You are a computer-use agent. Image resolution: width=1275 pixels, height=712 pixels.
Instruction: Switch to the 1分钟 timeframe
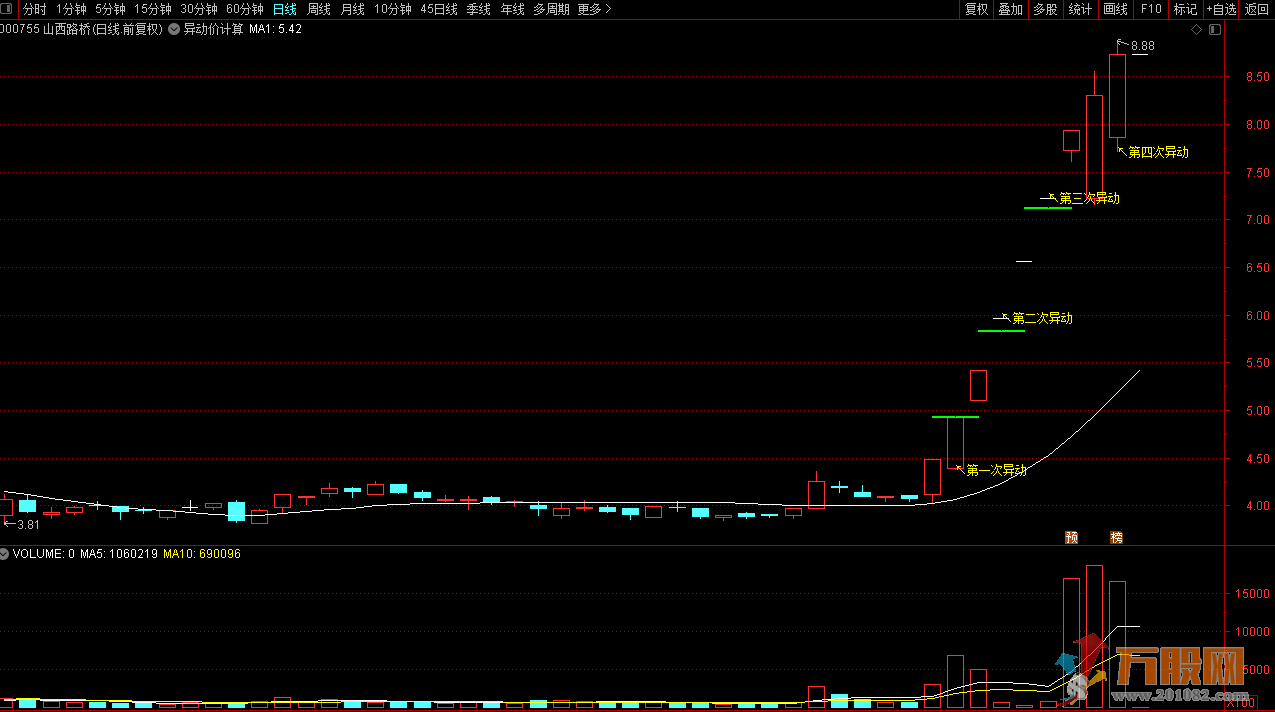[71, 9]
